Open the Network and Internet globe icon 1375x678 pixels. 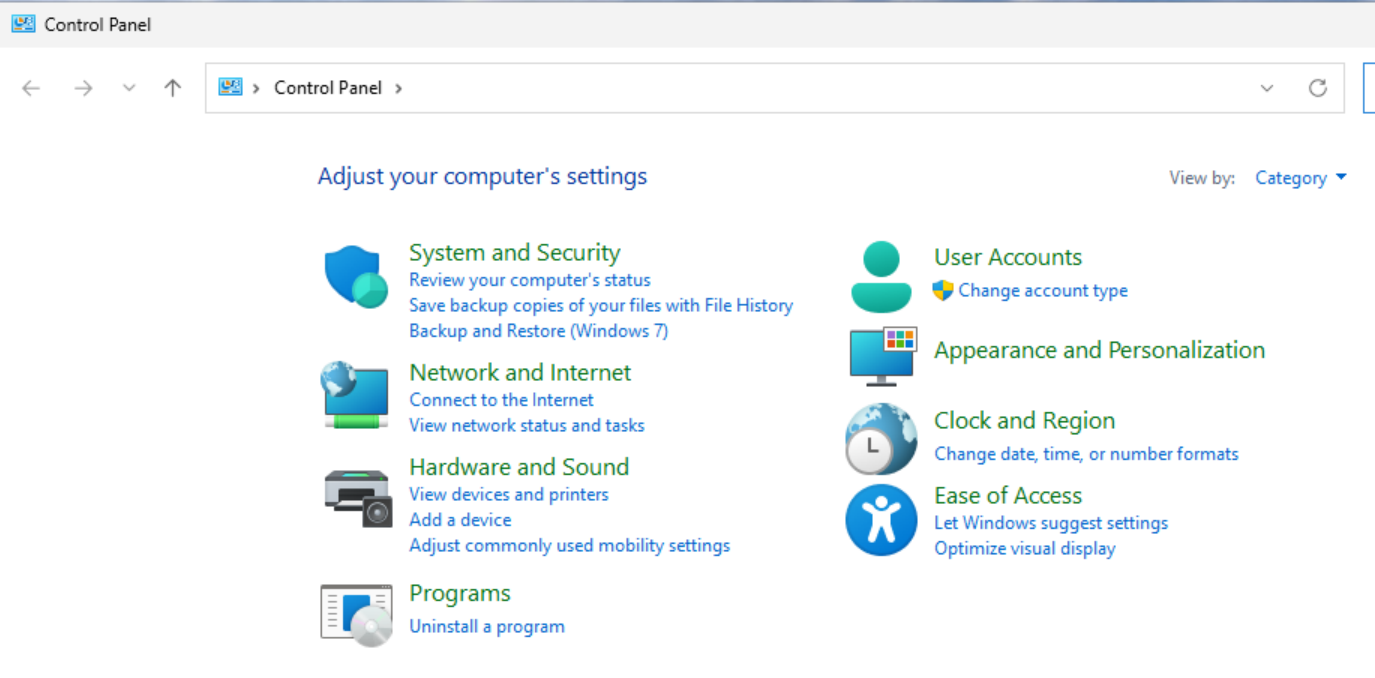pos(355,396)
